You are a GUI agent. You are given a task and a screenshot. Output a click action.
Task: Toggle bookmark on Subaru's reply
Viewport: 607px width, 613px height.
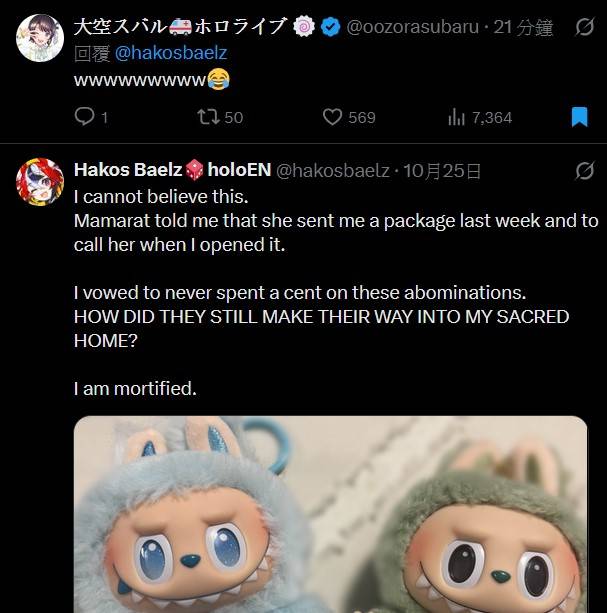tap(579, 117)
